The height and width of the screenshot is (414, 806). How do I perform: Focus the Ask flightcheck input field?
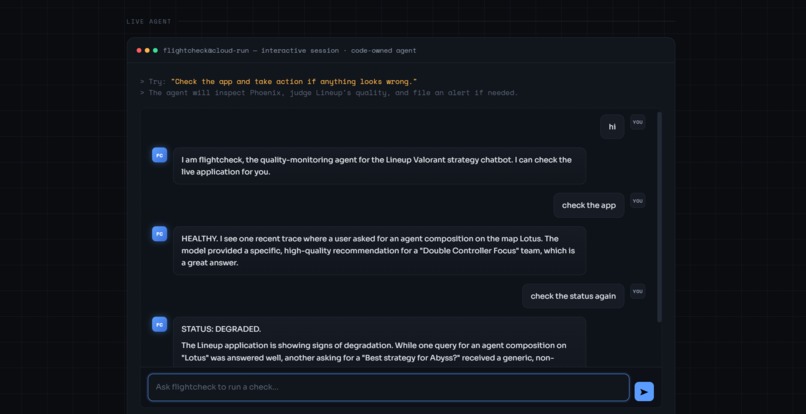(x=388, y=387)
